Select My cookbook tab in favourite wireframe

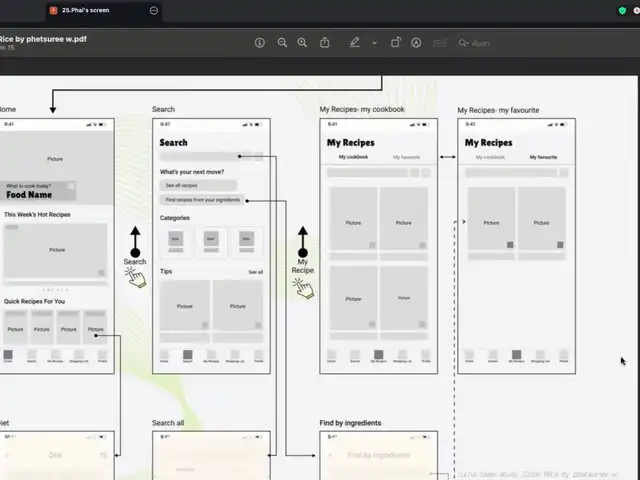click(x=490, y=157)
